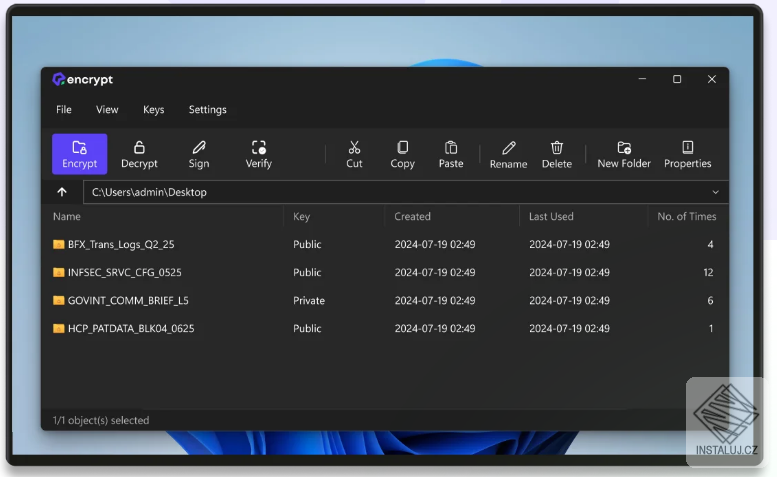Click Created date of GOVINT_COMM_BRIEF_L5 row
Viewport: 777px width, 477px height.
coord(435,300)
